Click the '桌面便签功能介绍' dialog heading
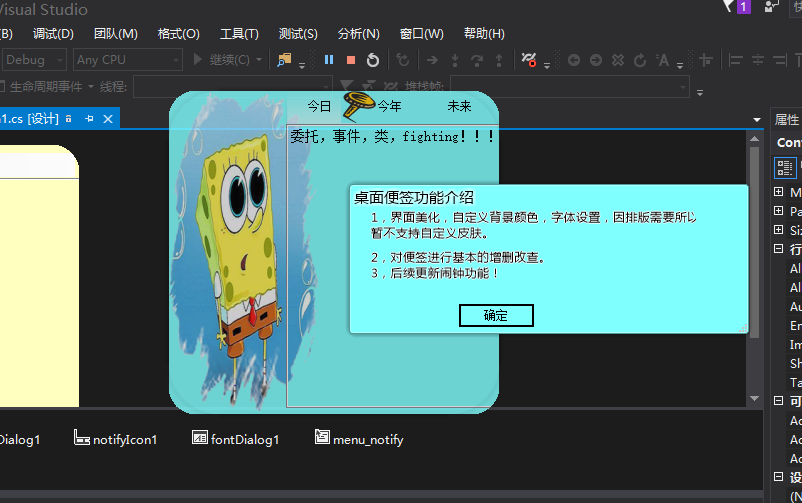The width and height of the screenshot is (802, 503). tap(414, 198)
